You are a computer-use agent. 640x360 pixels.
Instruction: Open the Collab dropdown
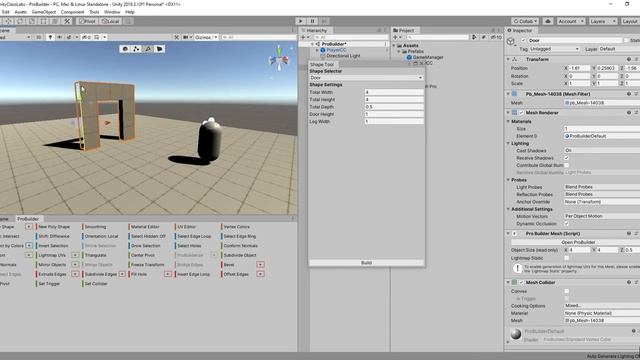point(525,21)
